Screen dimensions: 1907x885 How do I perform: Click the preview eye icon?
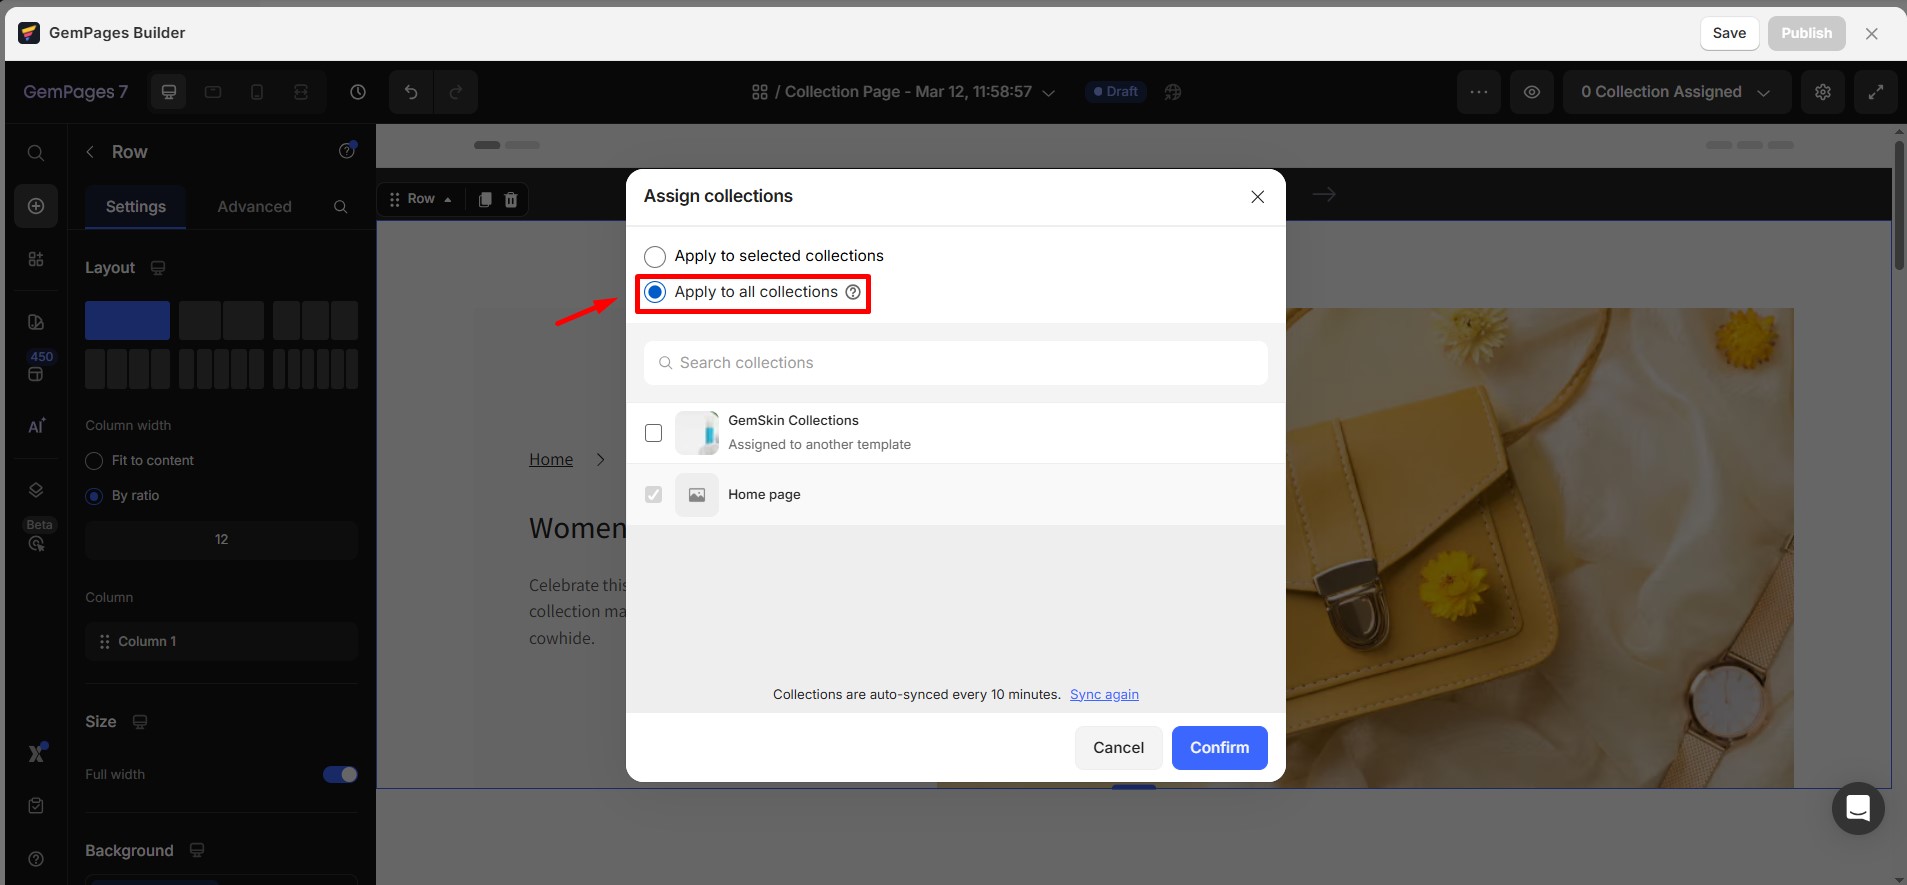coord(1531,92)
